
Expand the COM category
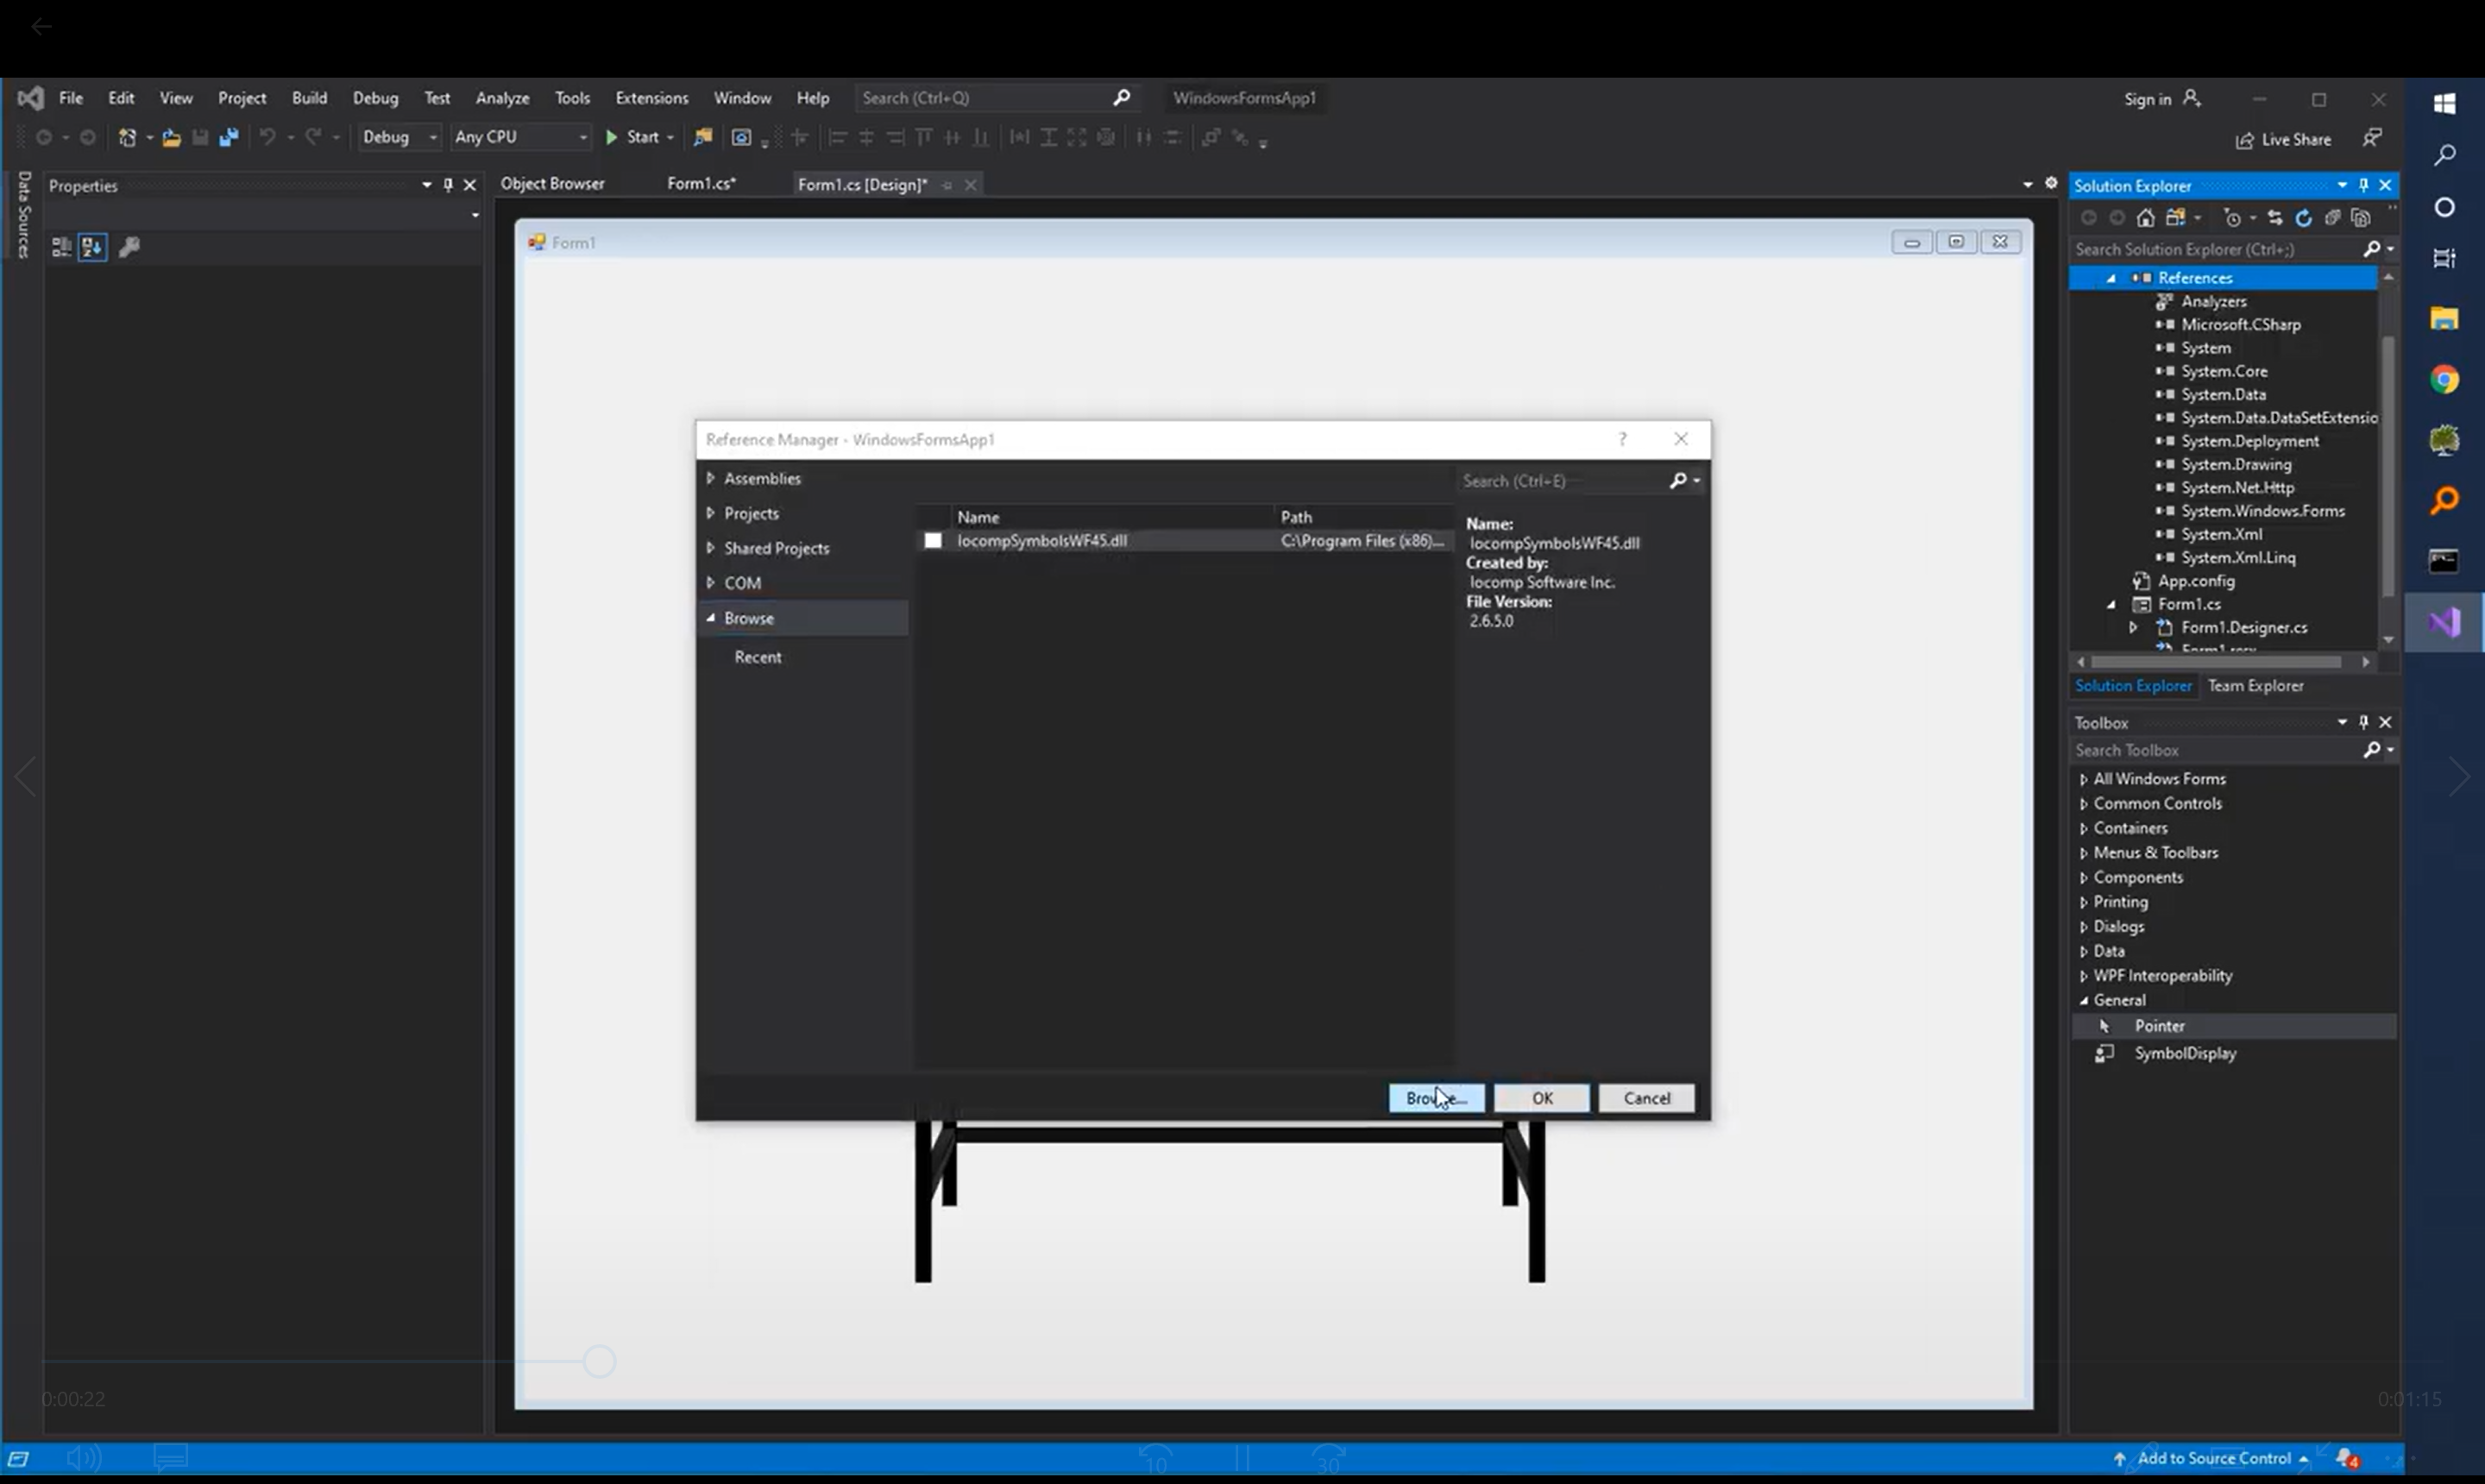pyautogui.click(x=711, y=582)
